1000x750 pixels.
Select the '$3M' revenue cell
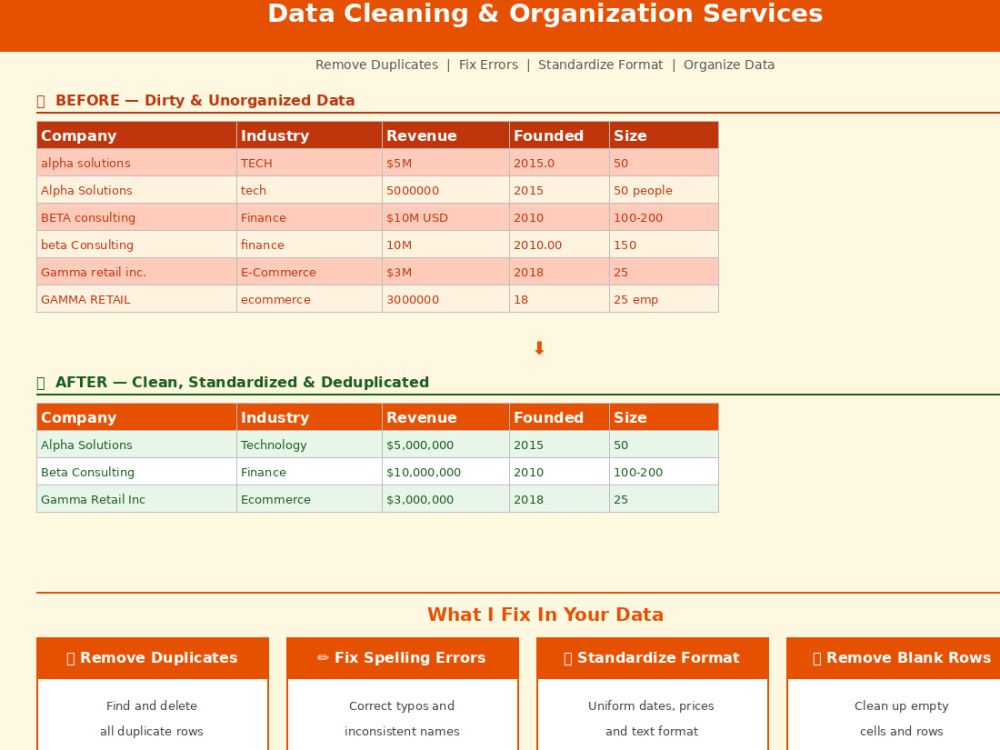pyautogui.click(x=446, y=272)
